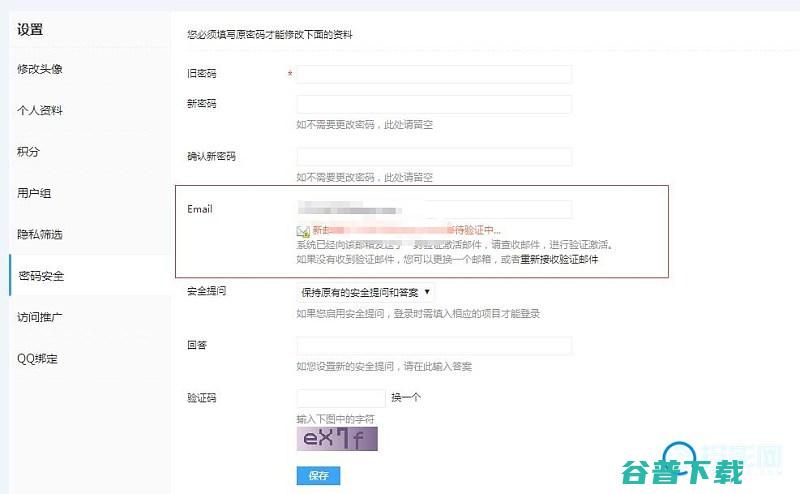Click the eX7f captcha image

[x=337, y=439]
